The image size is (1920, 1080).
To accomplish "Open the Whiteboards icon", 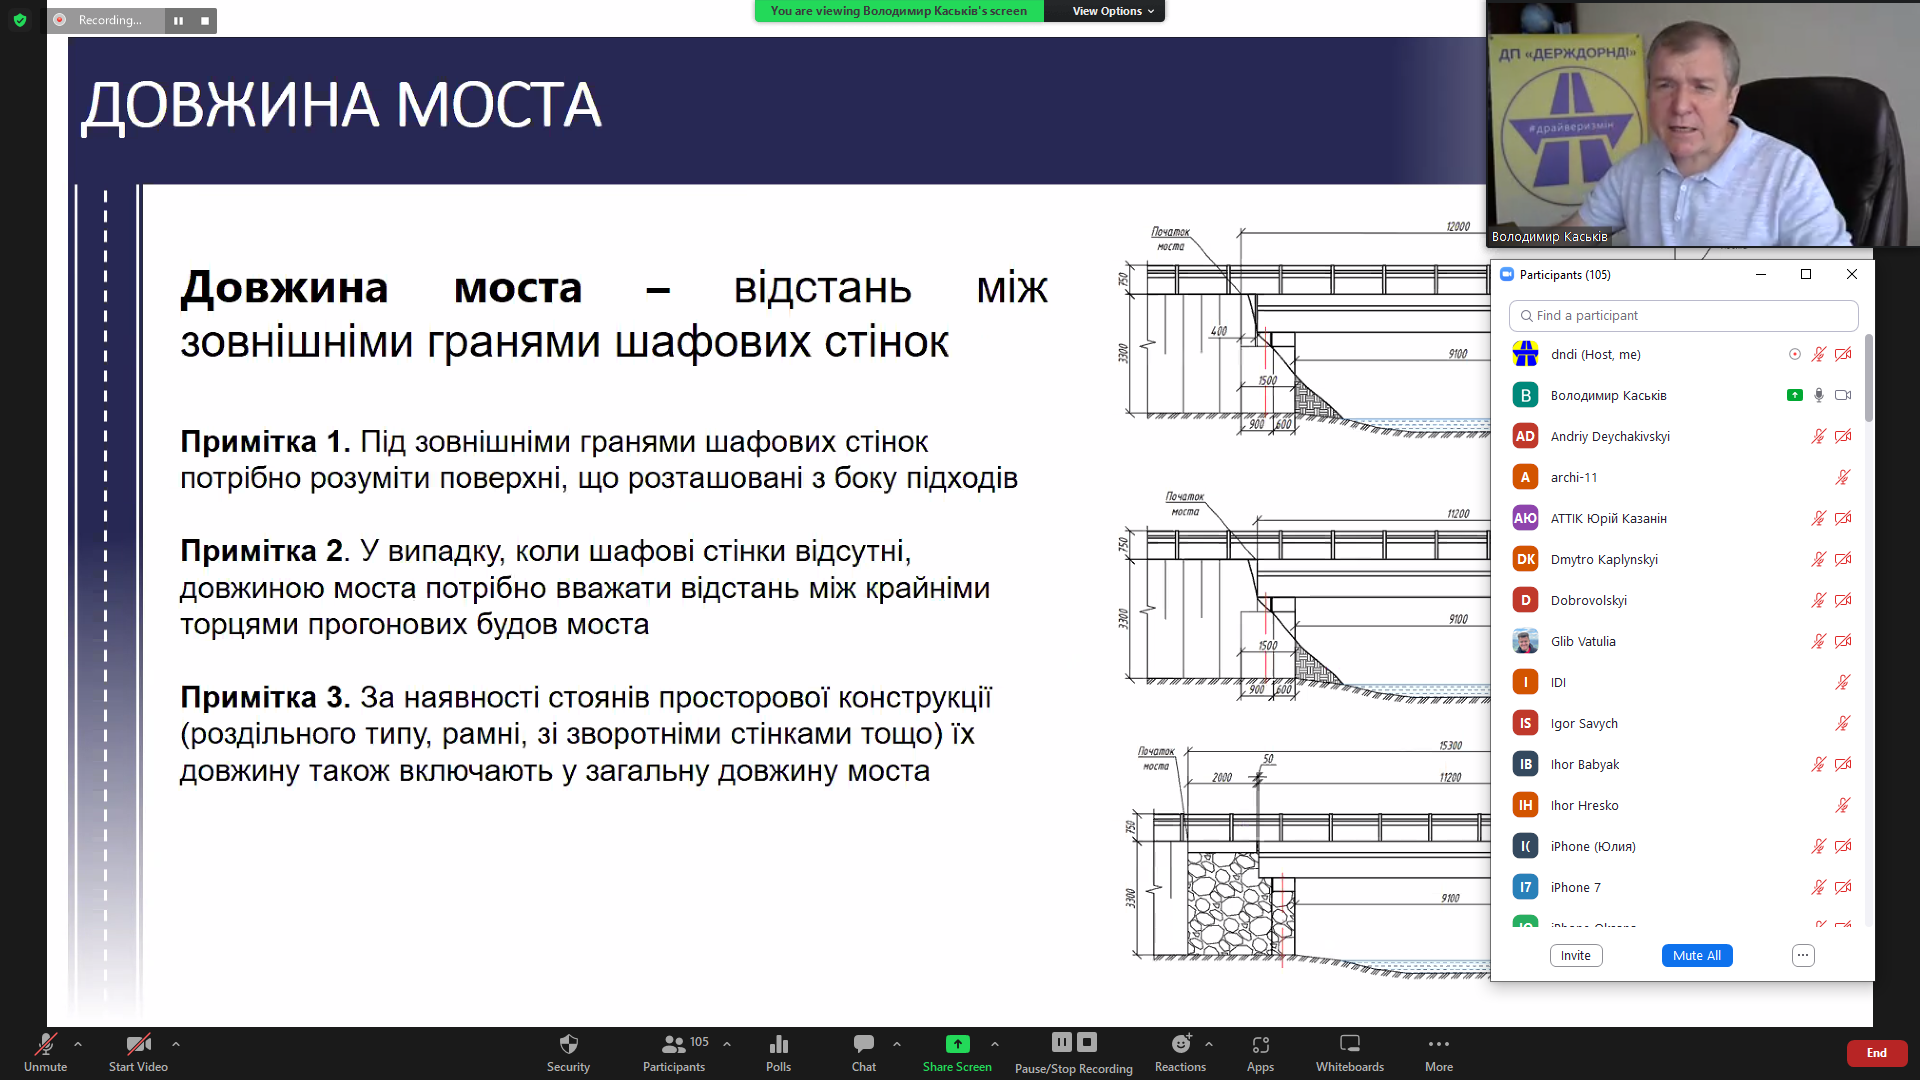I will [1349, 1045].
